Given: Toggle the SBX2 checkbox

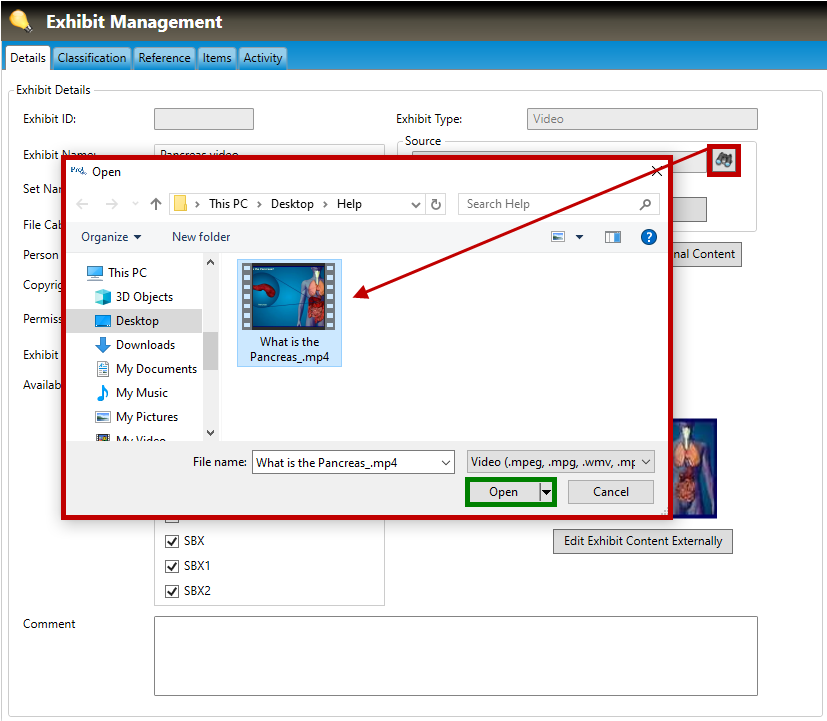Looking at the screenshot, I should (x=171, y=591).
